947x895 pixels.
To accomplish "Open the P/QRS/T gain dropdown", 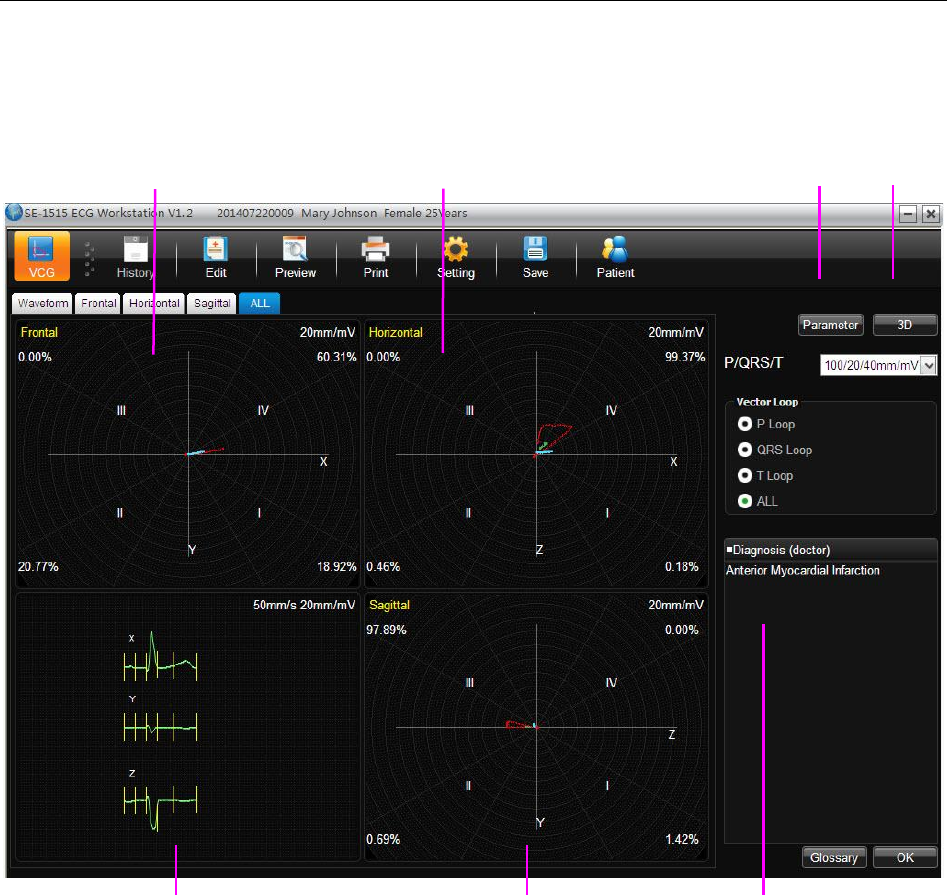I will click(x=878, y=365).
